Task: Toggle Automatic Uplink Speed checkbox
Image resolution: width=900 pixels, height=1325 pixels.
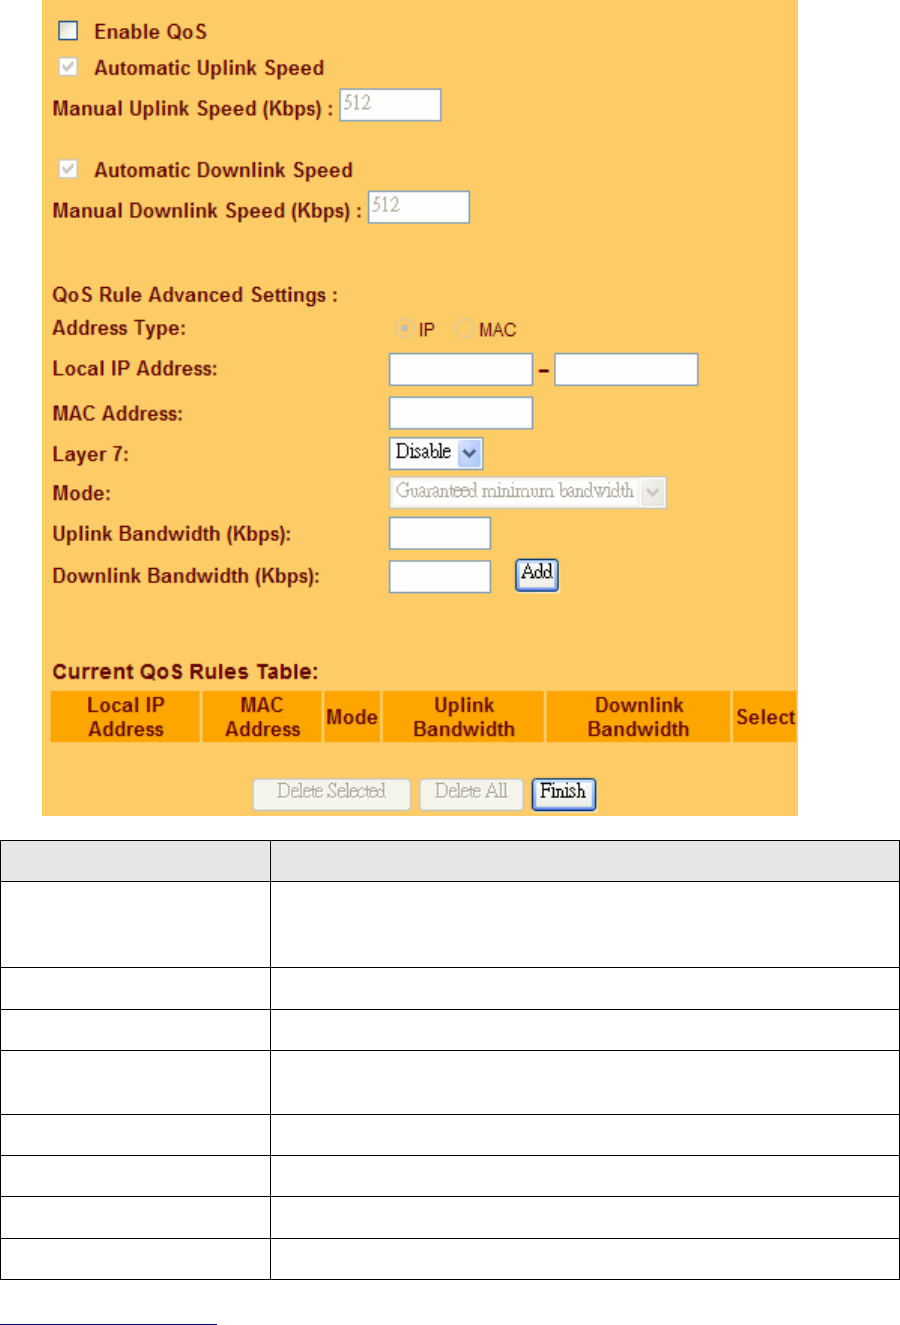Action: pyautogui.click(x=68, y=68)
